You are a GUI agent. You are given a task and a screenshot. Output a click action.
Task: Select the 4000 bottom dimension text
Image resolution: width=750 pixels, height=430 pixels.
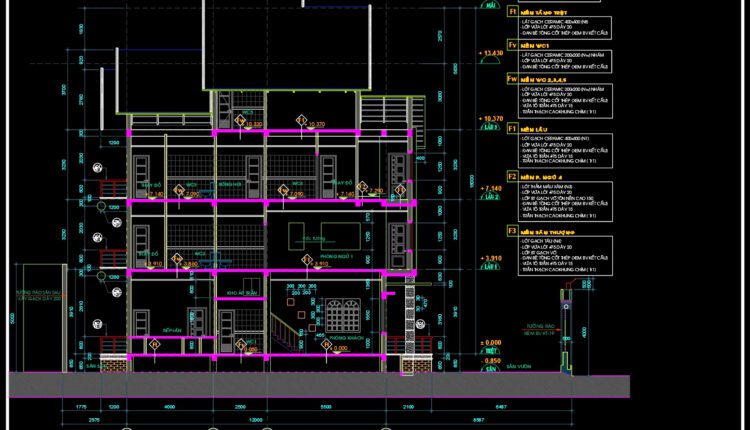[x=170, y=407]
